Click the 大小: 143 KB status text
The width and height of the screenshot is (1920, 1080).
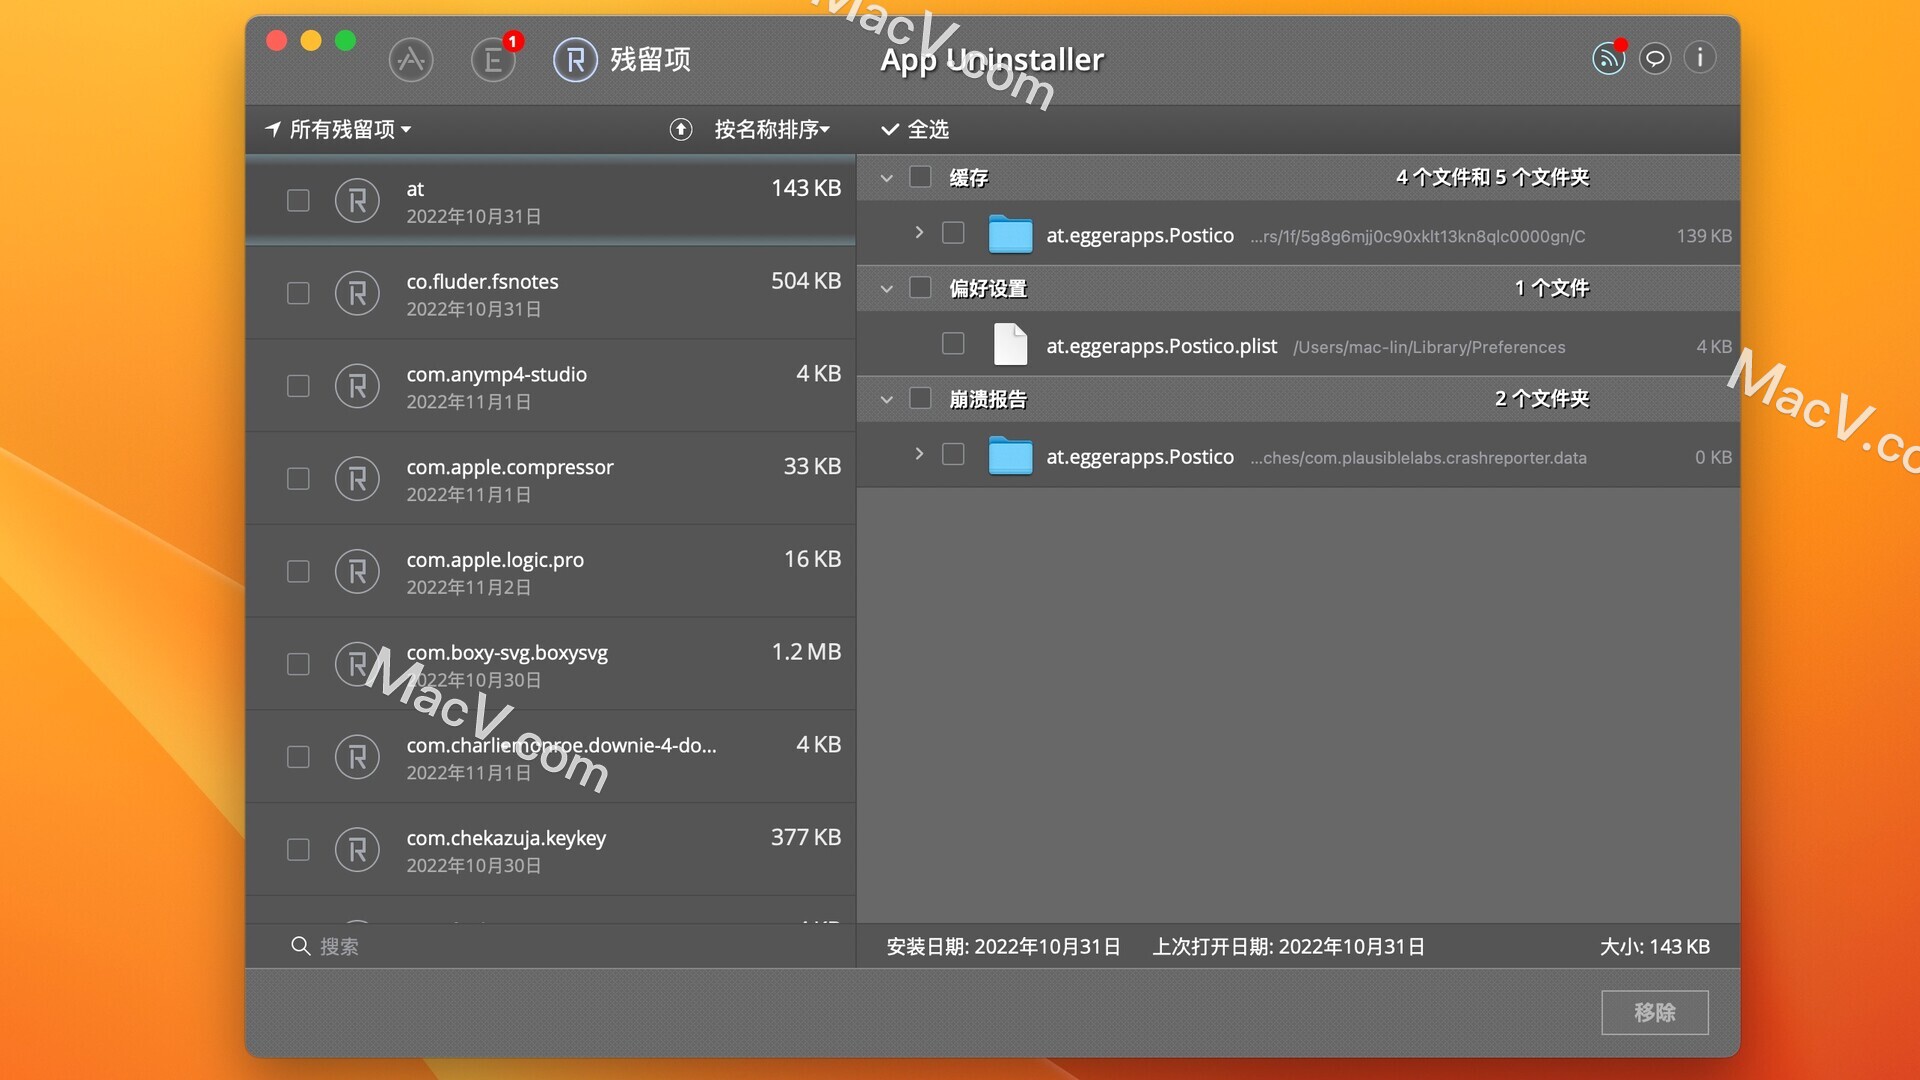click(1655, 946)
